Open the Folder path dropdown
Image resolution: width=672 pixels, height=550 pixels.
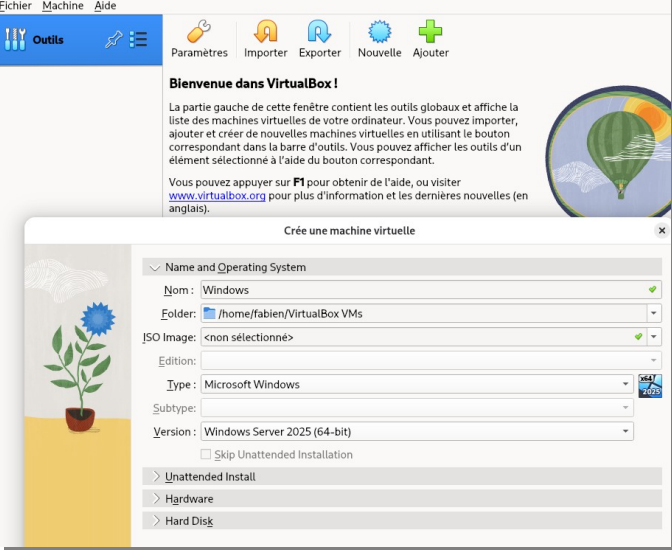coord(654,314)
